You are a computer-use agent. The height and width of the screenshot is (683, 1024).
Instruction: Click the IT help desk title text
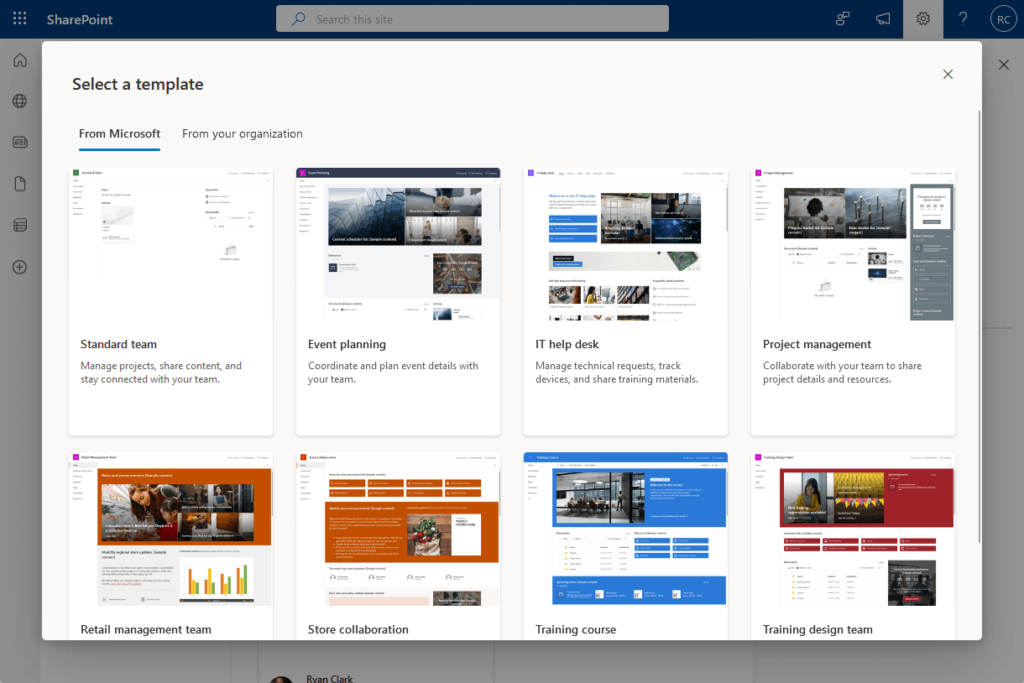[567, 344]
